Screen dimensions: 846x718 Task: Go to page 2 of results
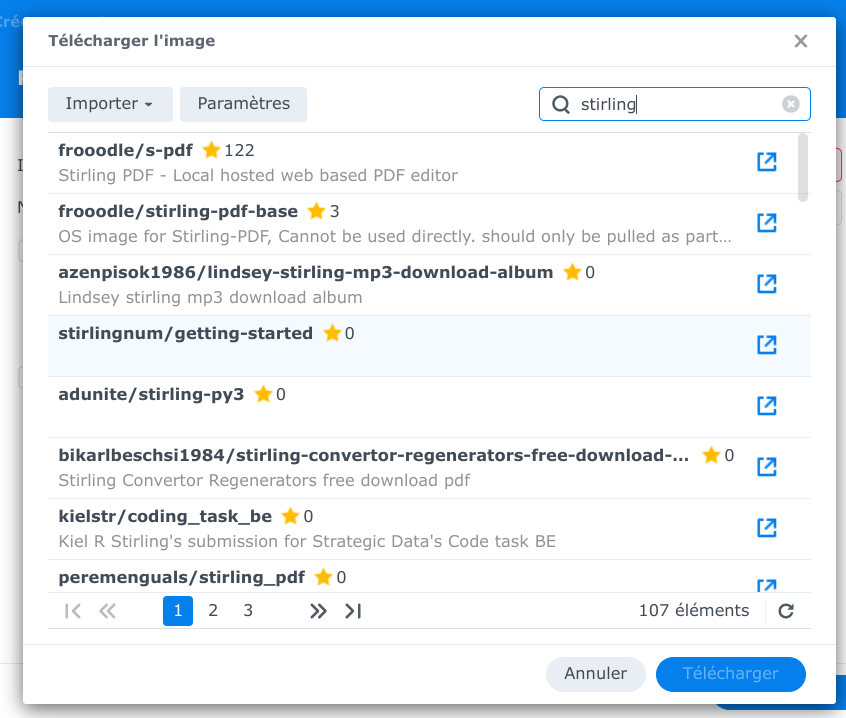(x=213, y=611)
